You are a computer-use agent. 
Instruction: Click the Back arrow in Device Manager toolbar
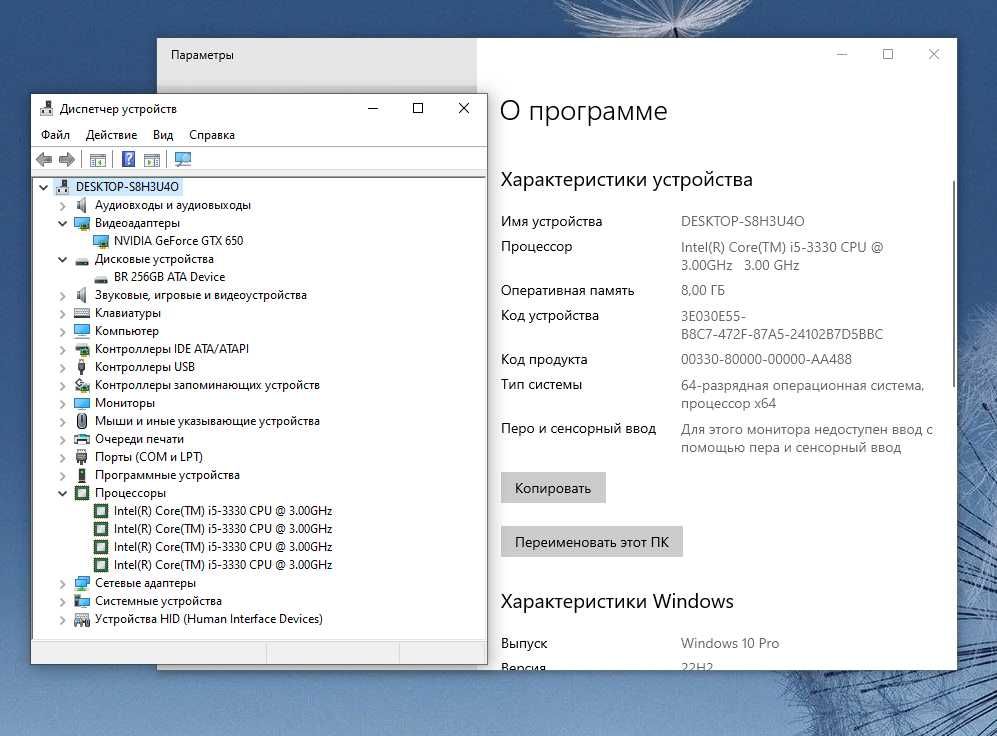tap(44, 160)
